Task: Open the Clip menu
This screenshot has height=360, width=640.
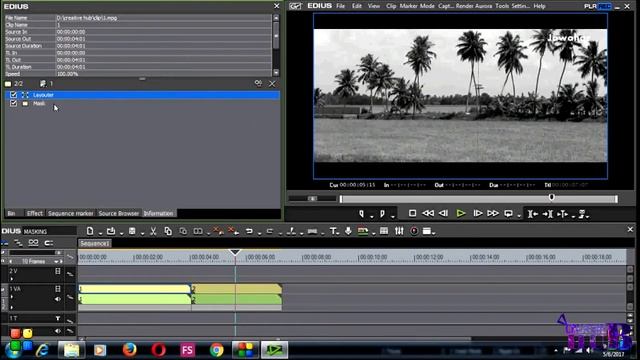Action: pyautogui.click(x=391, y=6)
